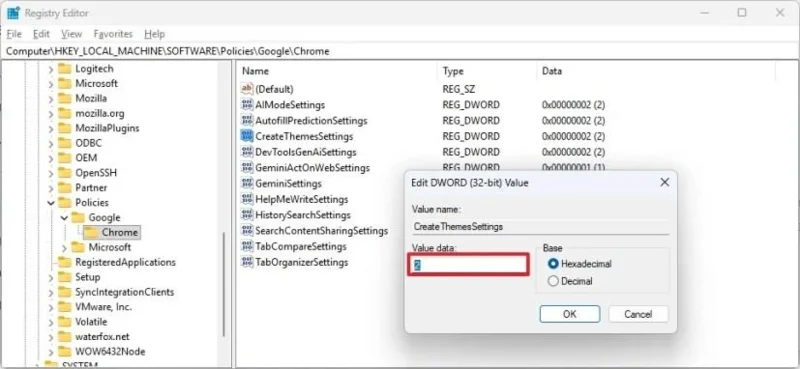Screen dimensions: 800x369
Task: Open the Edit menu
Action: point(41,34)
